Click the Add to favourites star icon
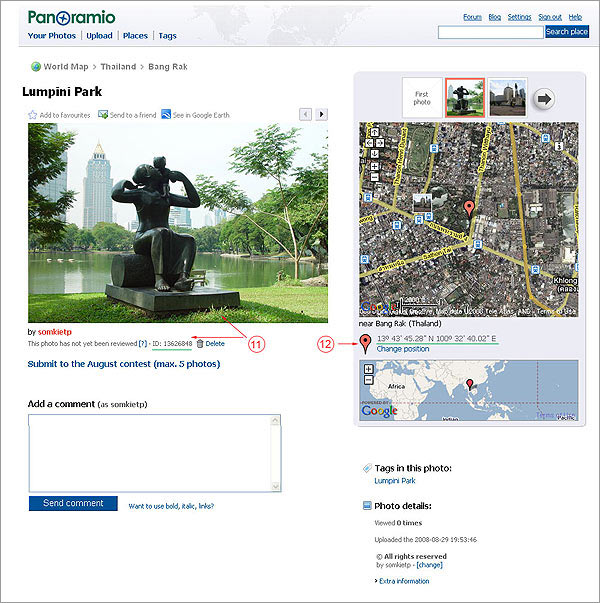Image resolution: width=600 pixels, height=603 pixels. [32, 115]
